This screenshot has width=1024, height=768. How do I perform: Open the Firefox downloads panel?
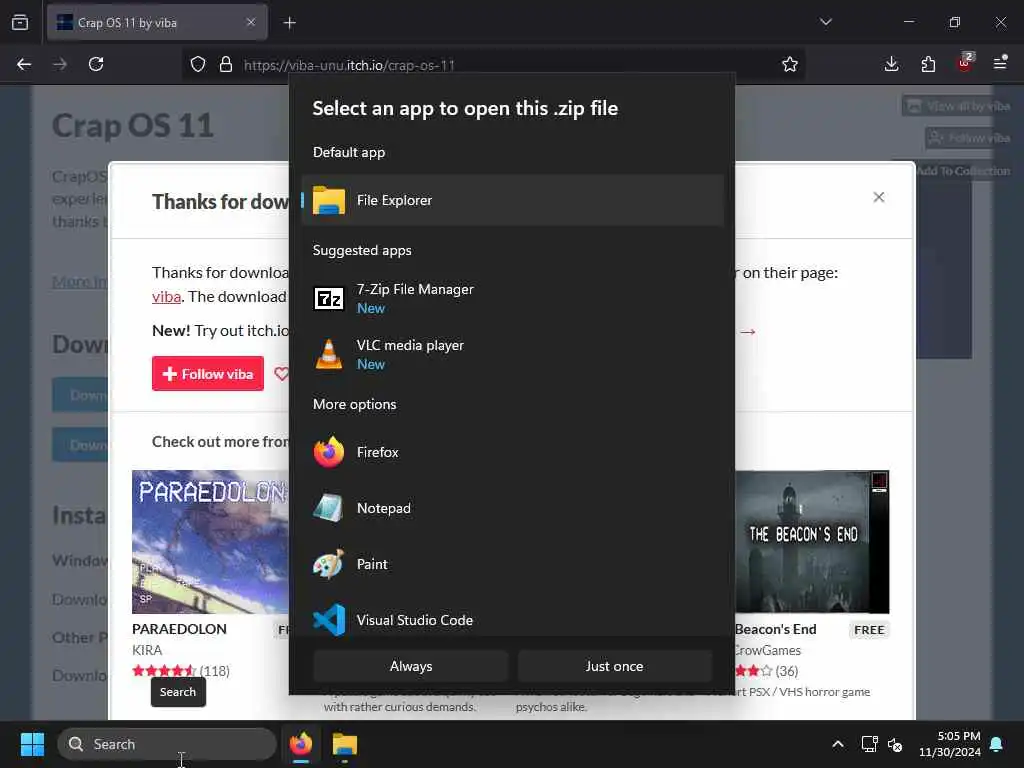pos(891,64)
